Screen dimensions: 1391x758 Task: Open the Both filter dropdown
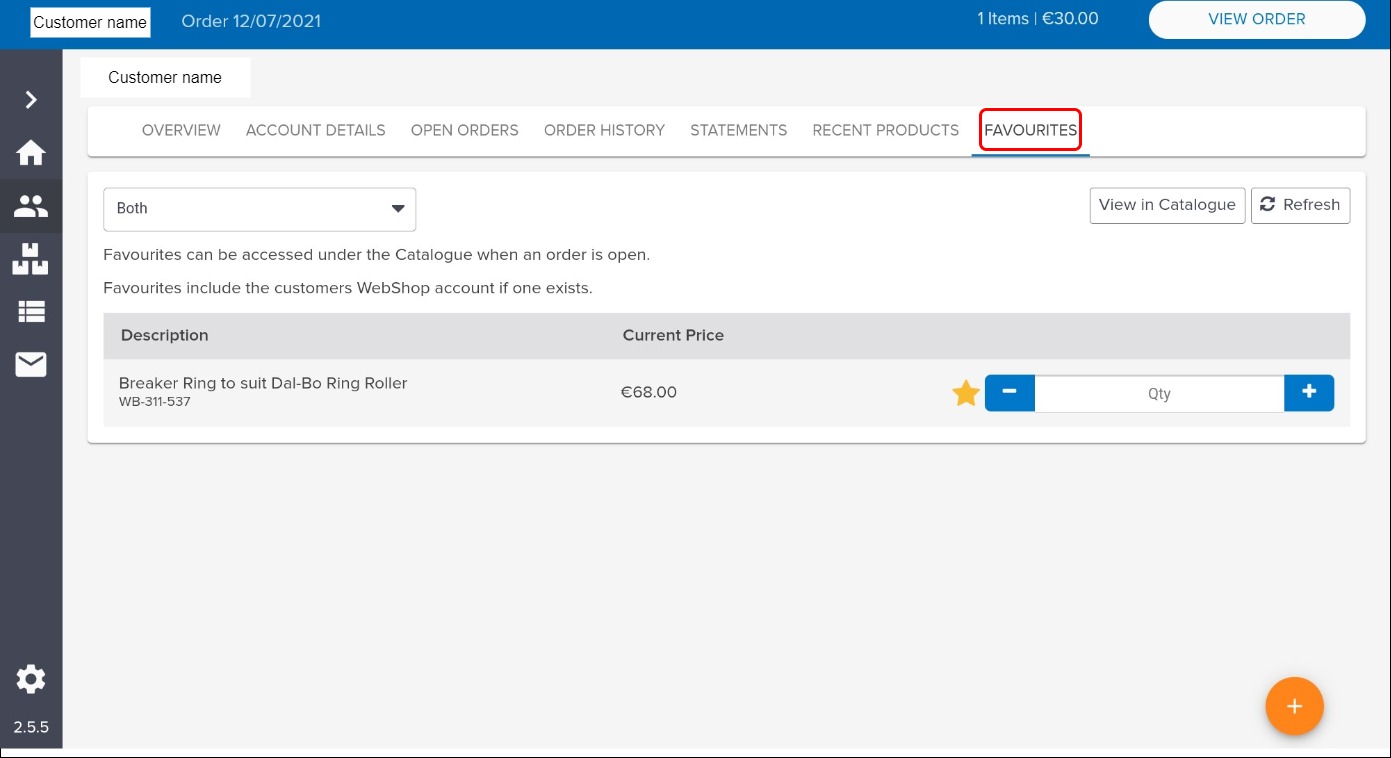259,209
